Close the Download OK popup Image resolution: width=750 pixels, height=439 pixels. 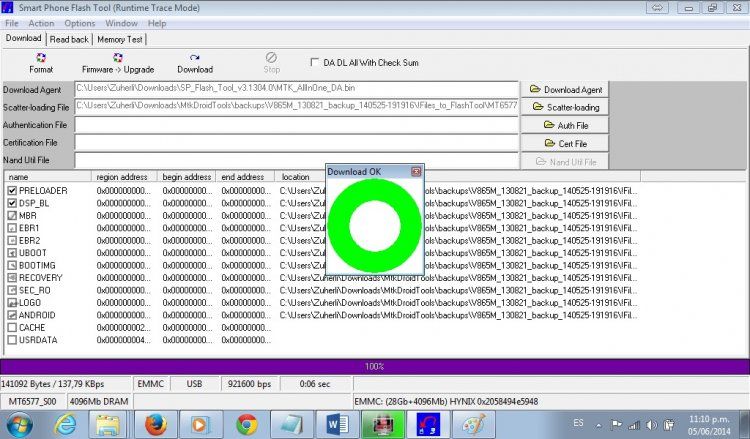coord(416,171)
